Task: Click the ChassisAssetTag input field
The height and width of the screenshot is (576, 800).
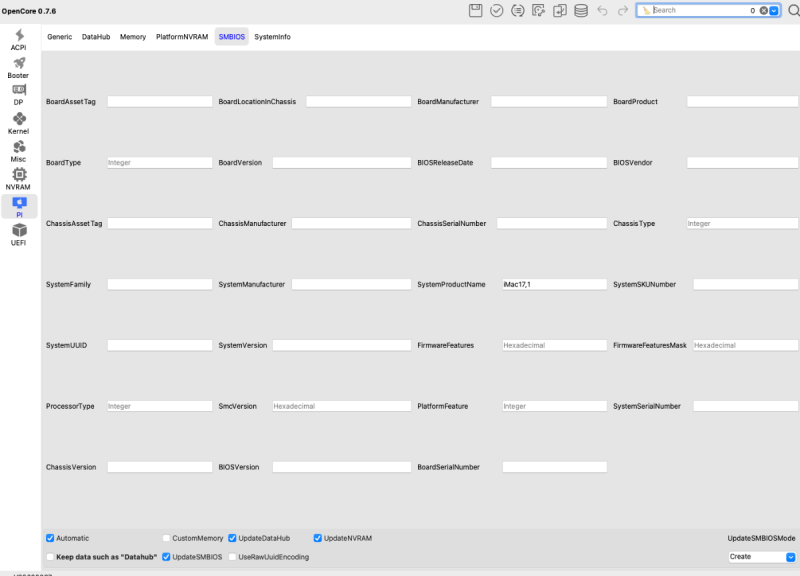Action: click(x=160, y=223)
